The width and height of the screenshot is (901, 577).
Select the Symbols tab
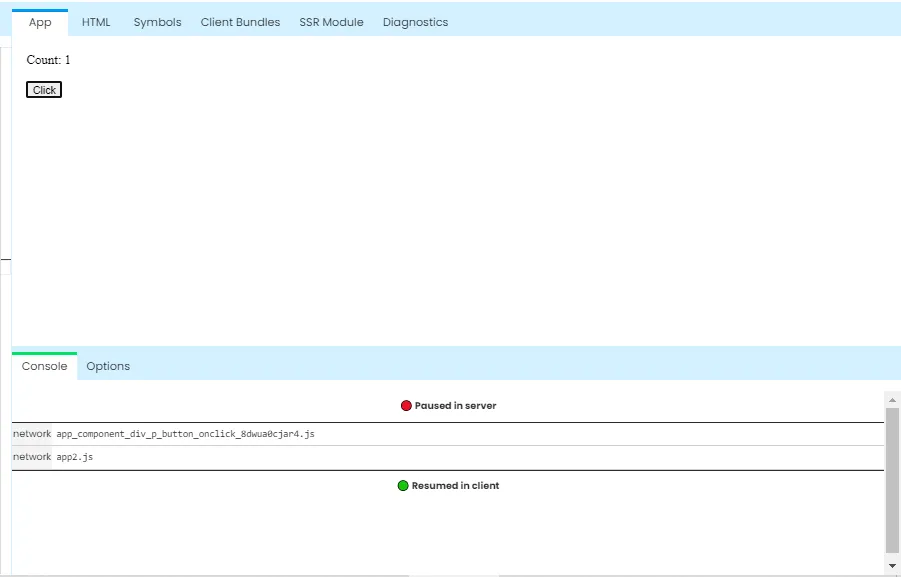pos(157,22)
